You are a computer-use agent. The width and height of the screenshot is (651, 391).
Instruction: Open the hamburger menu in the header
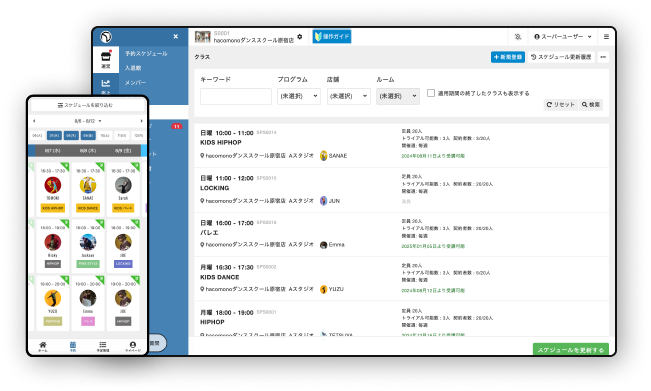[606, 37]
